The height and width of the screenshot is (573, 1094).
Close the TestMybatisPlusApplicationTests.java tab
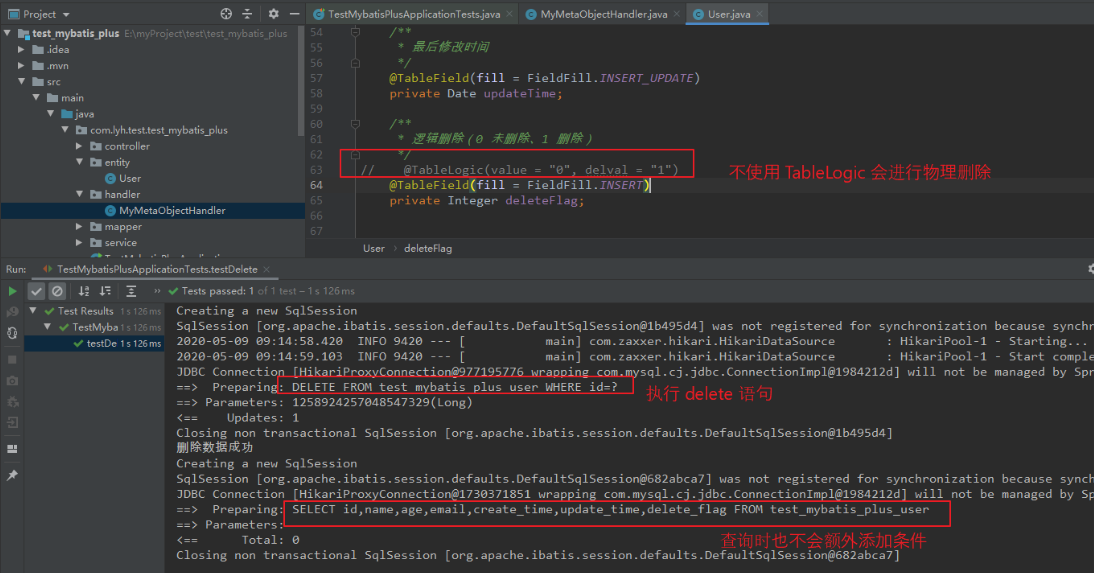pyautogui.click(x=509, y=14)
